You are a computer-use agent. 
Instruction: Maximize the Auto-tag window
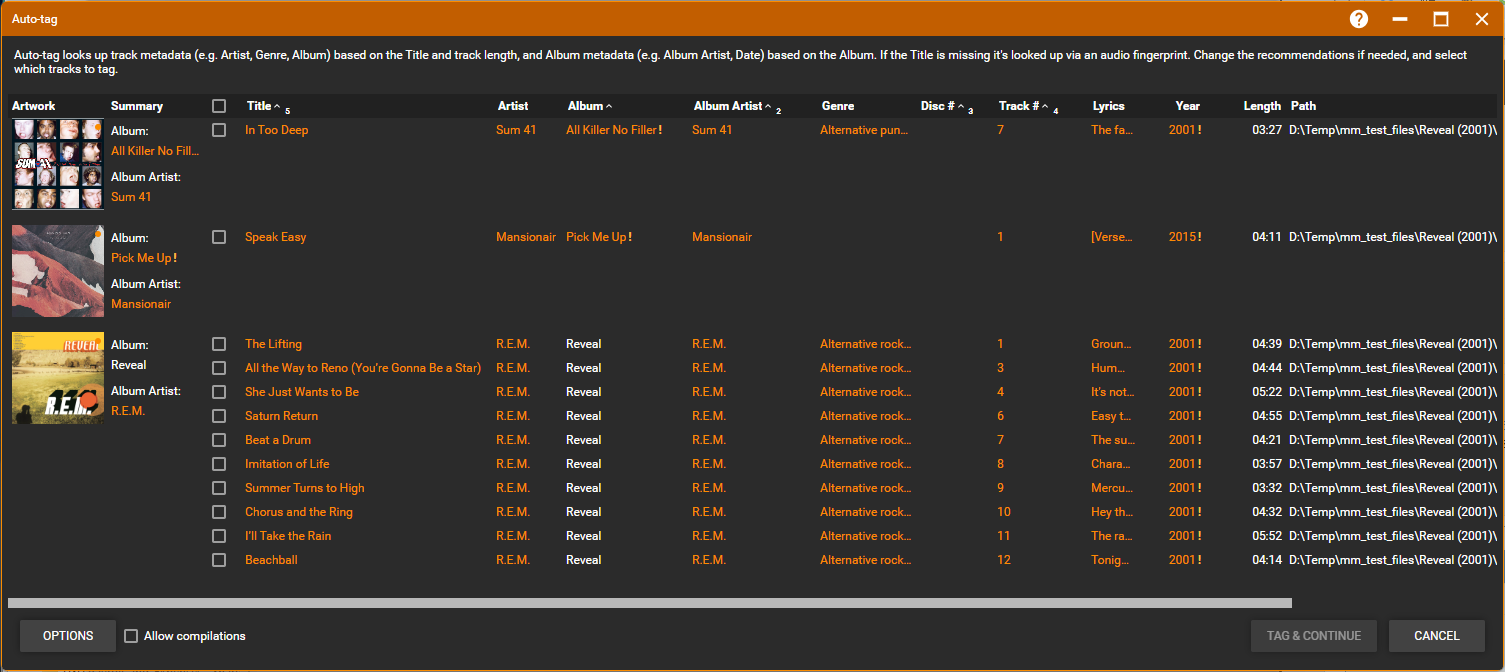[1441, 19]
